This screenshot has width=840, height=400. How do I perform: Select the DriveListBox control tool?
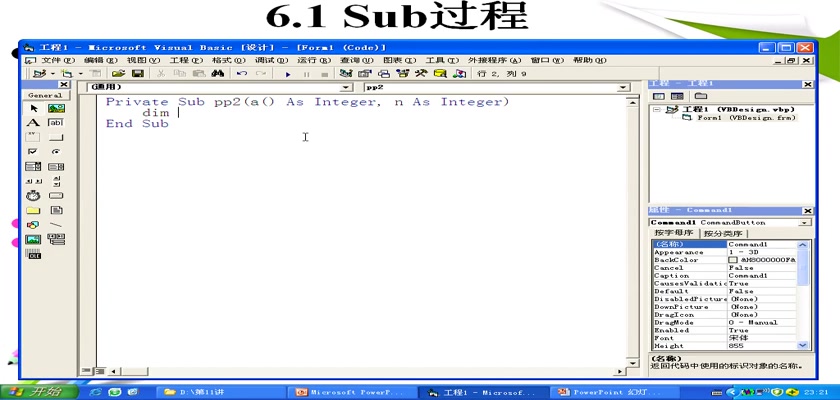coord(56,195)
